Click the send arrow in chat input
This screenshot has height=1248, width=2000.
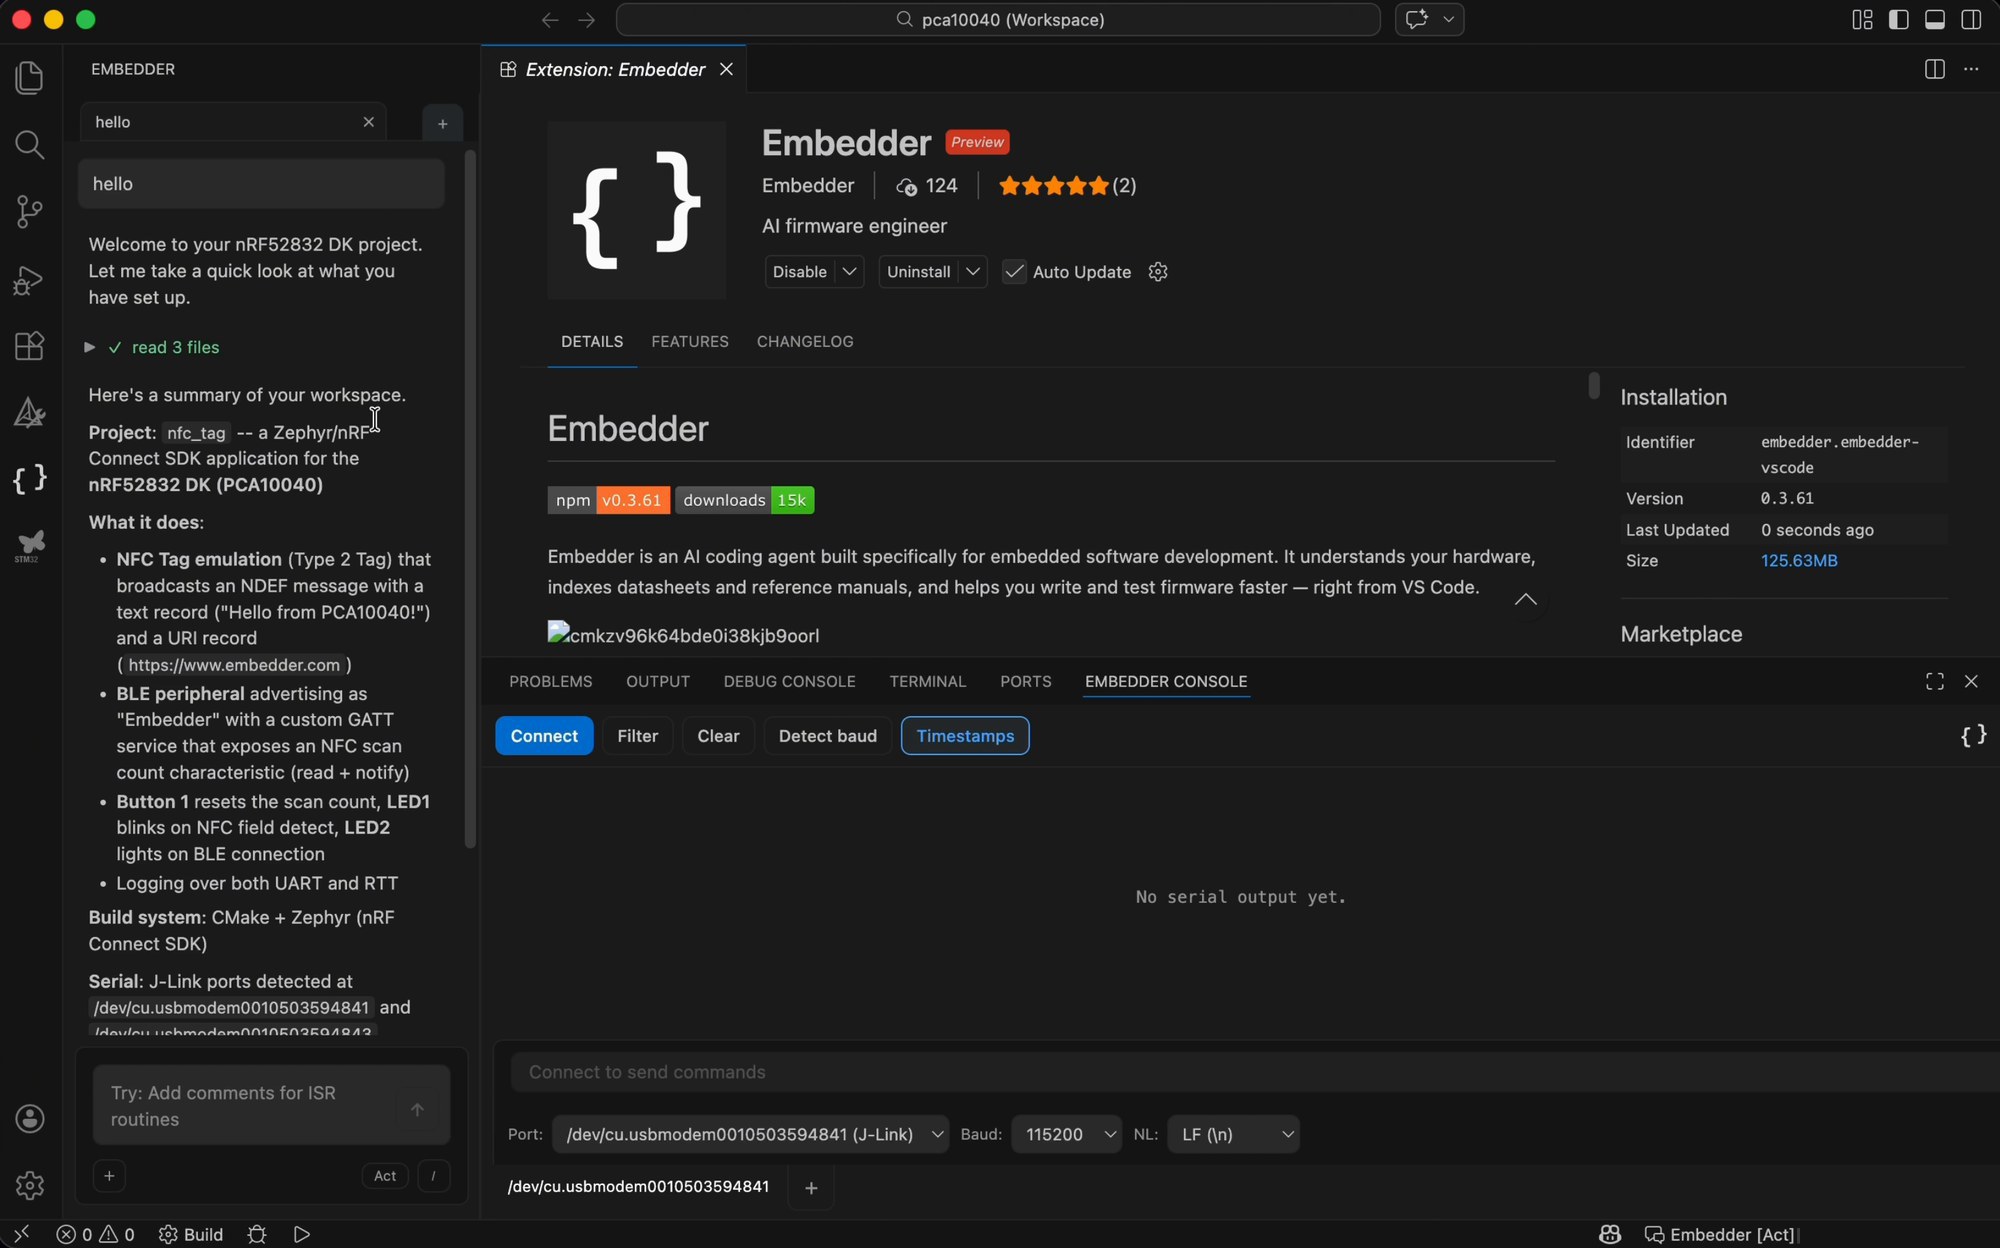tap(417, 1109)
